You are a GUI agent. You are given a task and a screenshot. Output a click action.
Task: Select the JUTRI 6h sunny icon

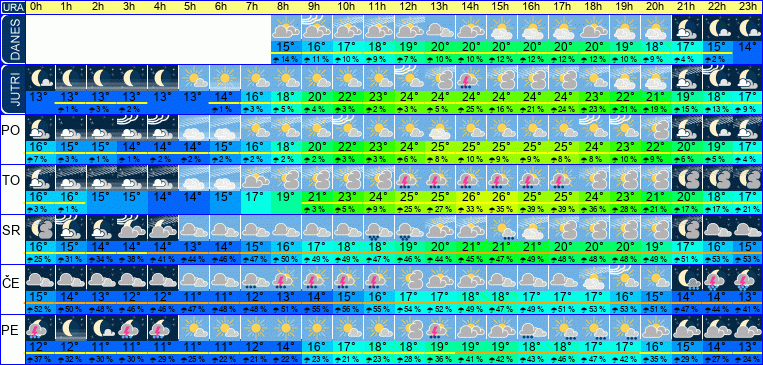coord(224,78)
